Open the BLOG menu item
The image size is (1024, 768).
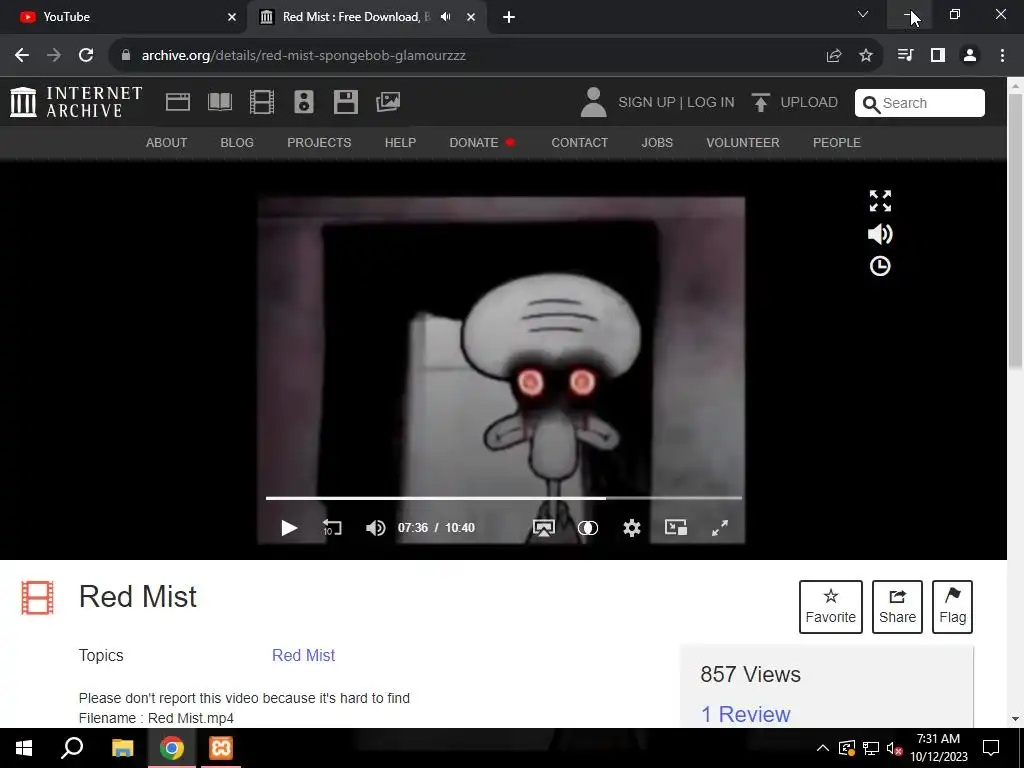237,142
